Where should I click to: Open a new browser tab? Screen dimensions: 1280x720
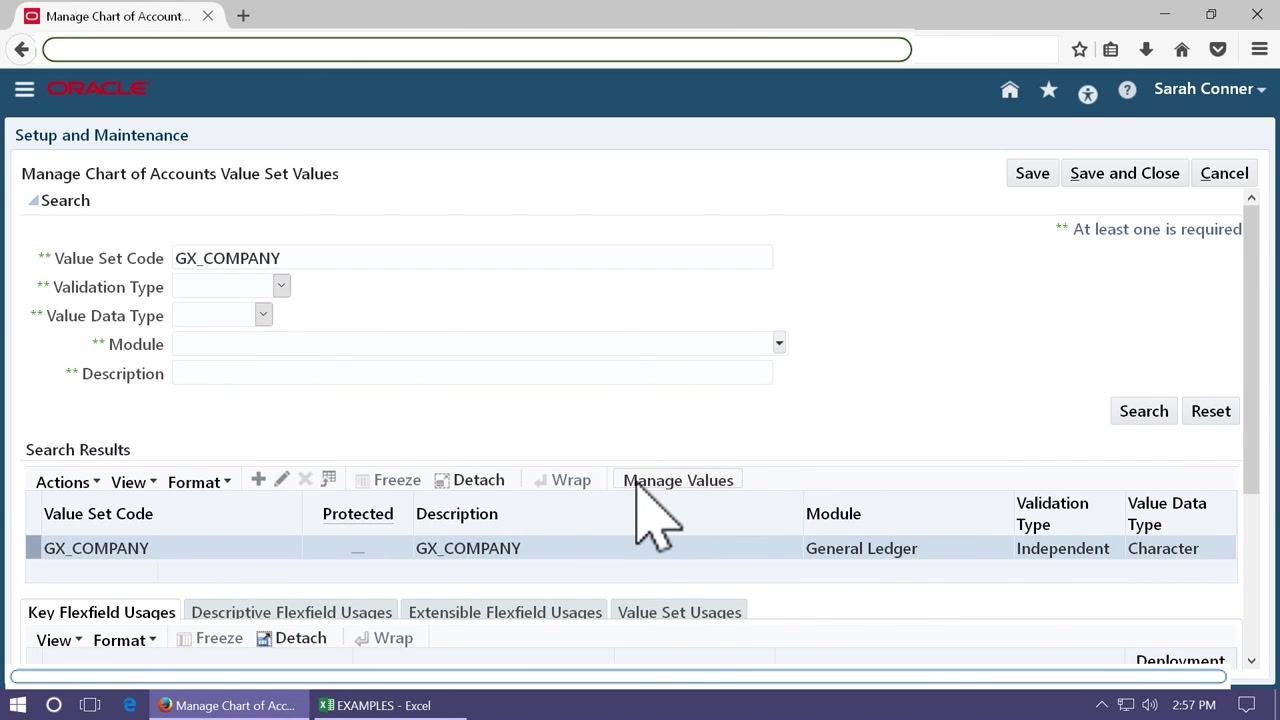[243, 15]
